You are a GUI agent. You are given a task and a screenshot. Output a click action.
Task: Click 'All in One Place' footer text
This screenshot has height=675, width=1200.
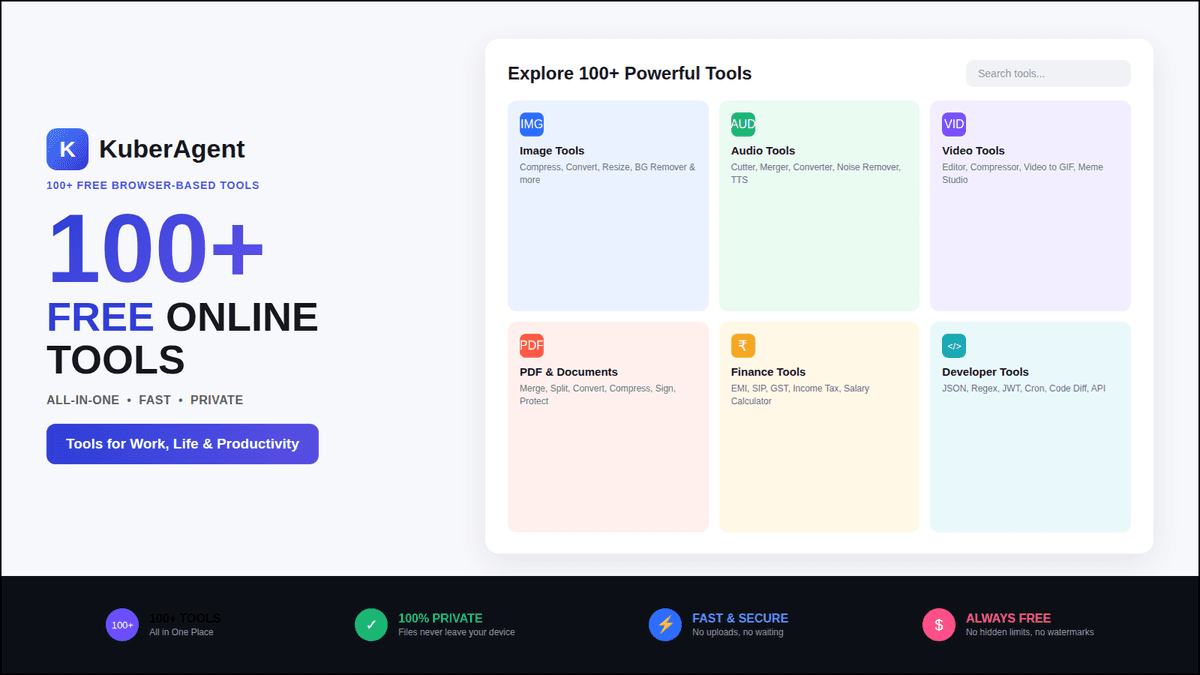[x=181, y=632]
